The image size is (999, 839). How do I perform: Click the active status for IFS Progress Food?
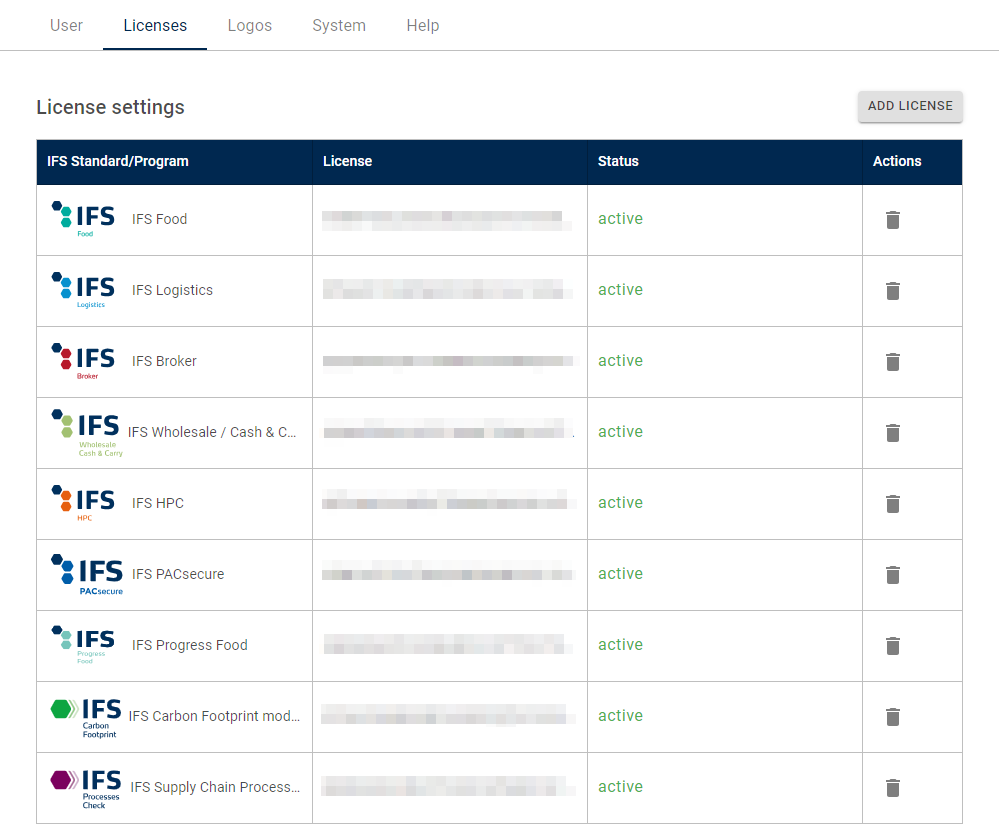(621, 645)
